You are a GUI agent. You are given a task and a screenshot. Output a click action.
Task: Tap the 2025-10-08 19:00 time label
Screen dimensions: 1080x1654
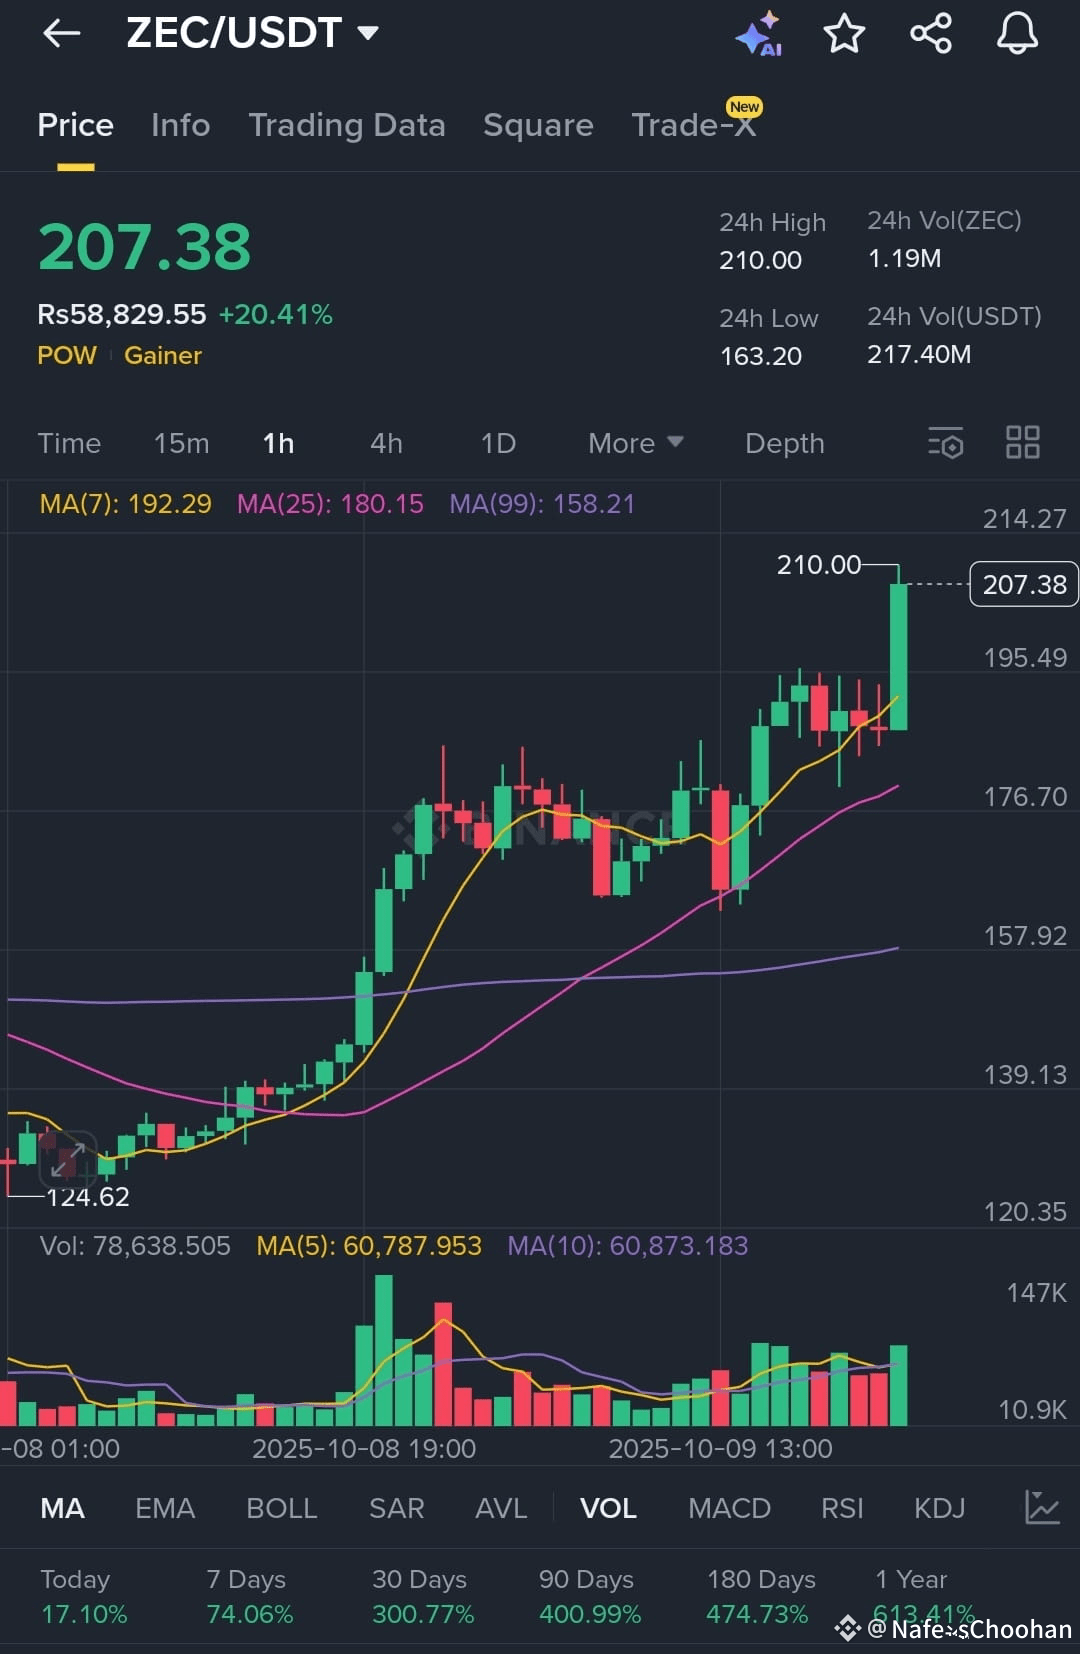click(x=364, y=1448)
